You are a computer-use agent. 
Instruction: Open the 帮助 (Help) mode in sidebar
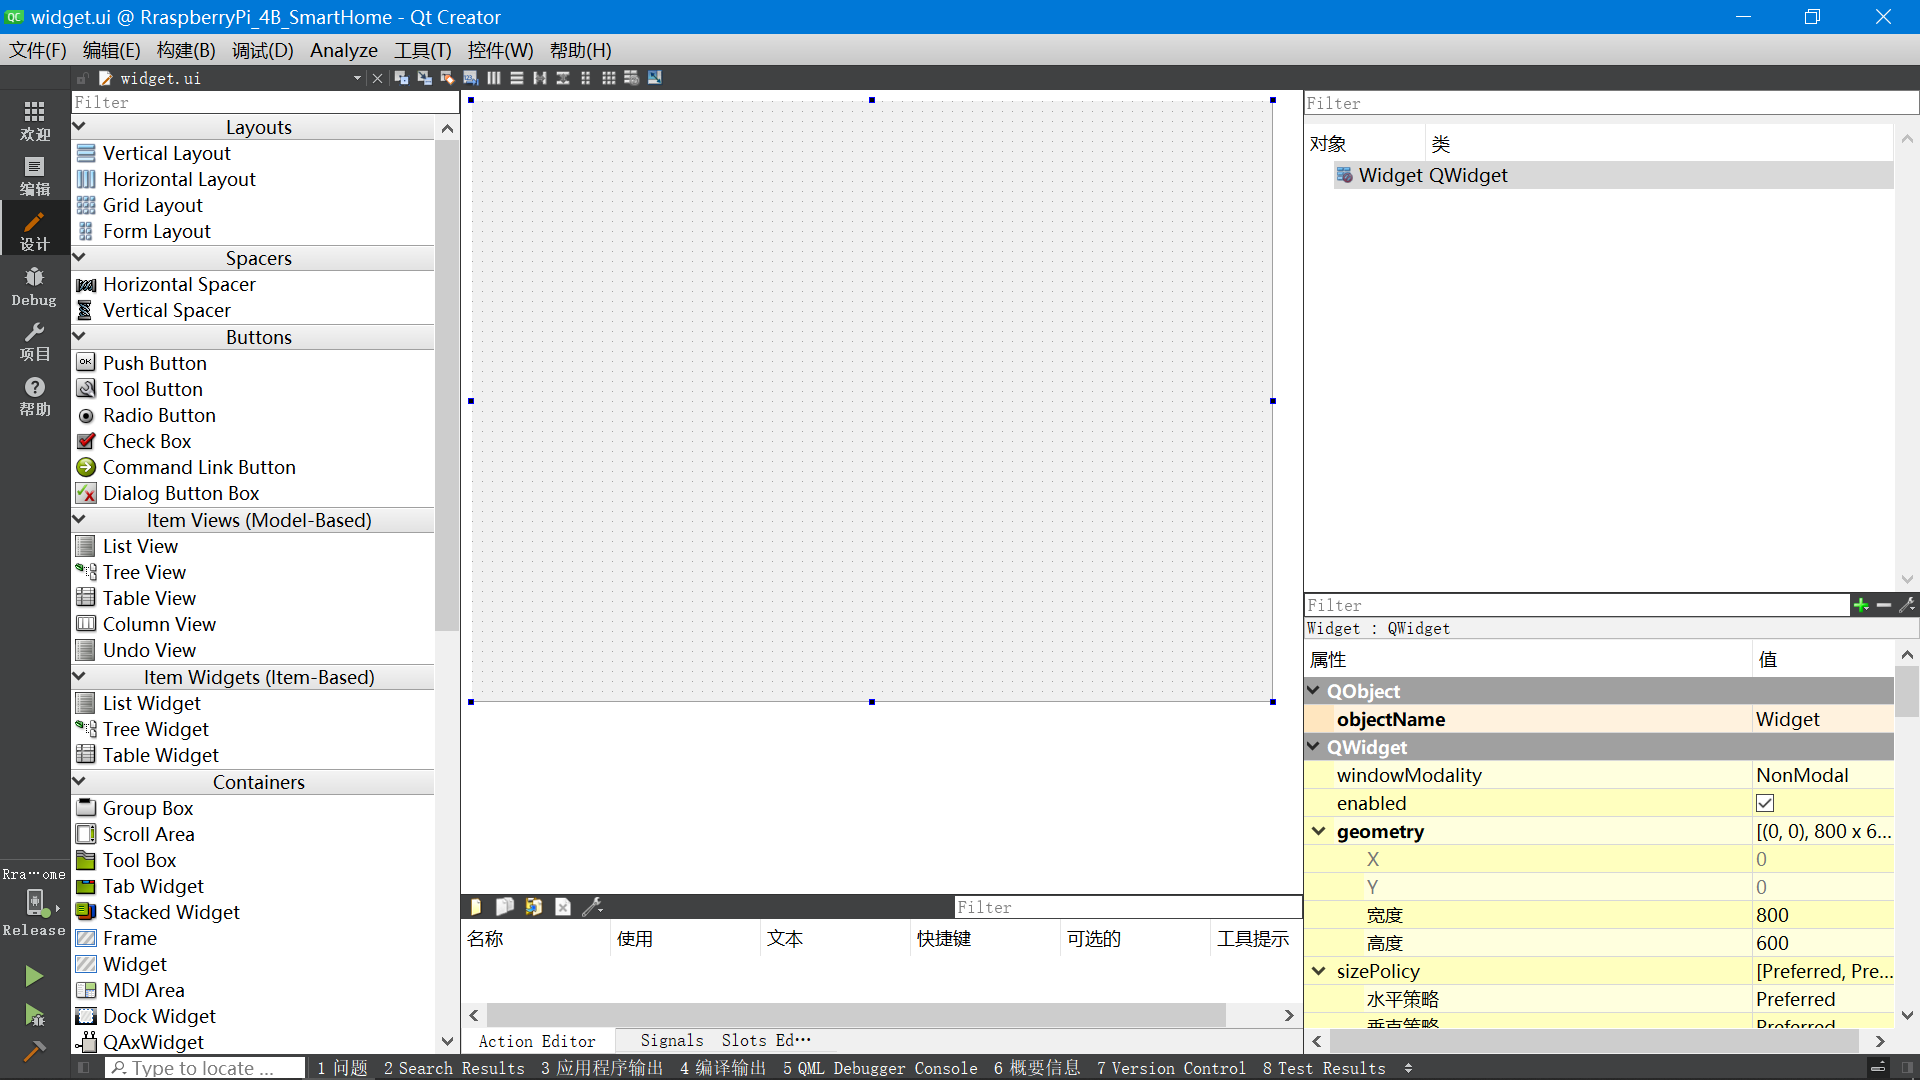[35, 396]
